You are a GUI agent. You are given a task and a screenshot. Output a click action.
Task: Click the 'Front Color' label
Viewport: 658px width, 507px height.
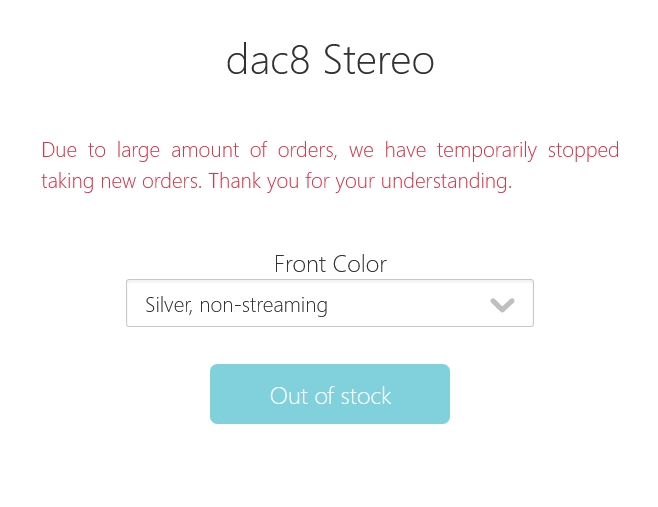(x=330, y=264)
